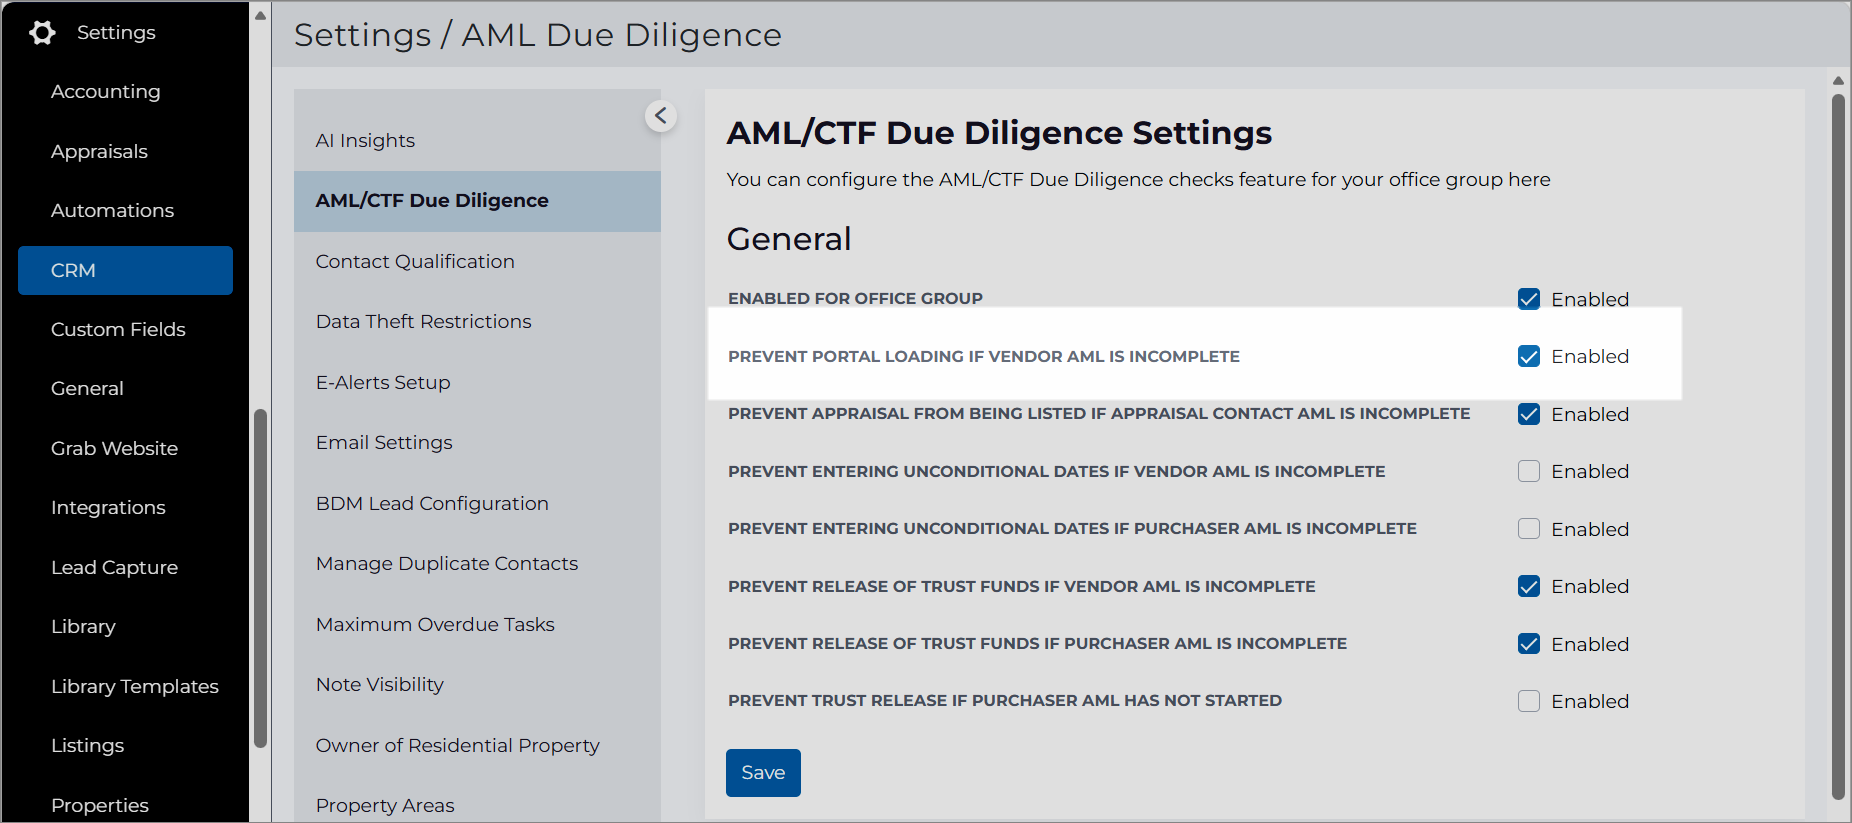The height and width of the screenshot is (823, 1852).
Task: Click the Save button
Action: coord(763,773)
